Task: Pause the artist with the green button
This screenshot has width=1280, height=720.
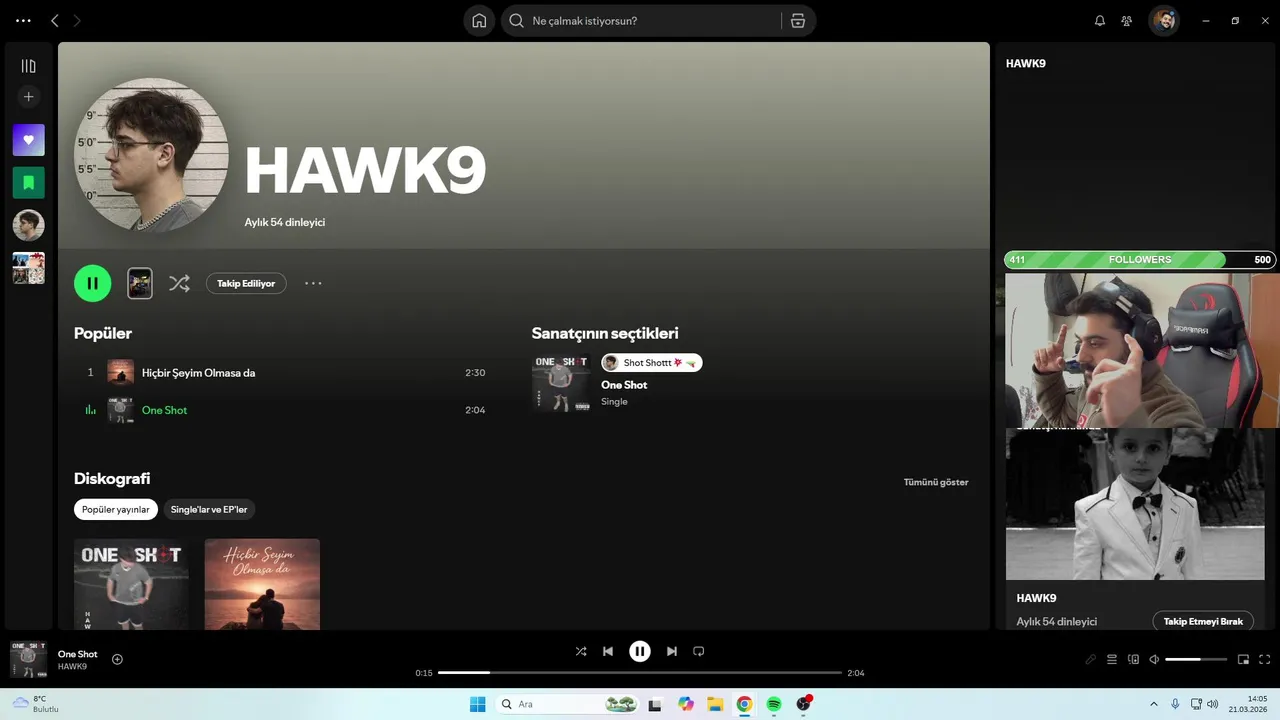Action: coord(92,283)
